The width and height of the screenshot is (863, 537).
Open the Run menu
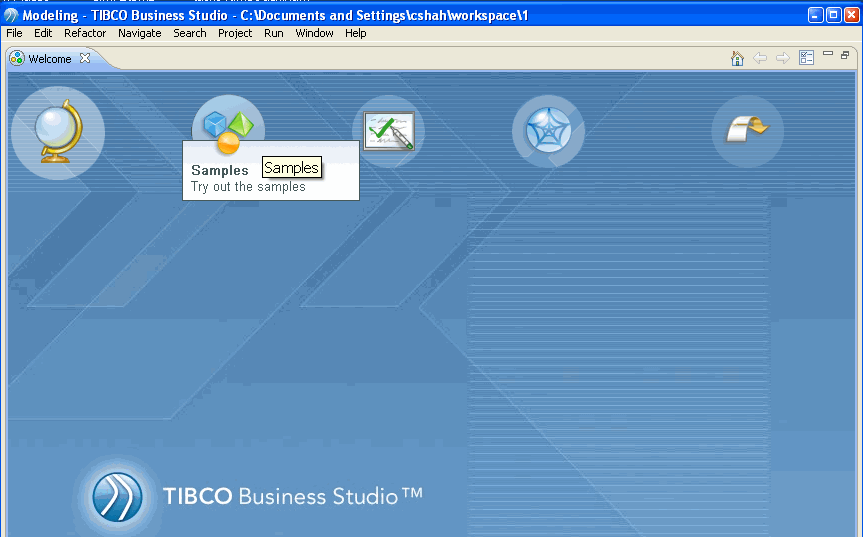(274, 33)
